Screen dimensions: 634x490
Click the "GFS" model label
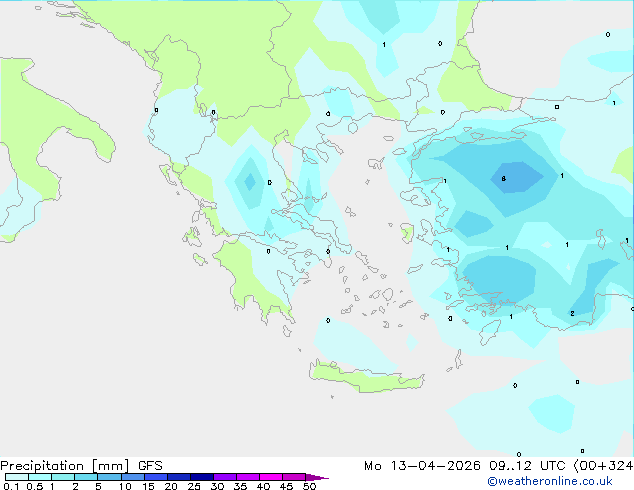click(x=150, y=466)
